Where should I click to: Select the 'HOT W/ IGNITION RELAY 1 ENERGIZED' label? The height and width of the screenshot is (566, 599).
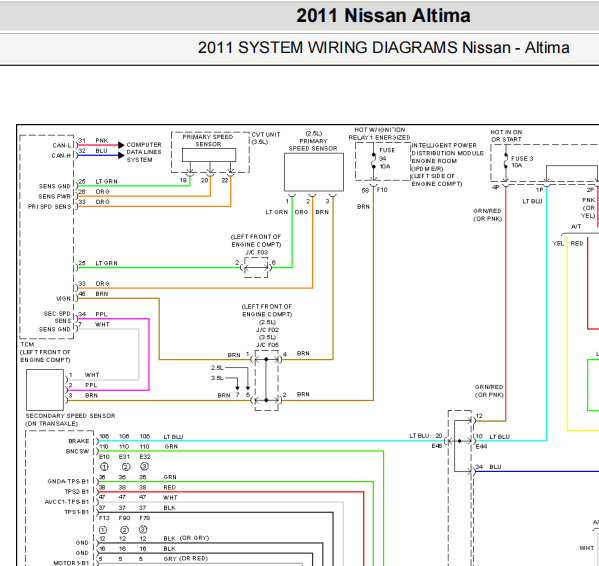(x=379, y=134)
